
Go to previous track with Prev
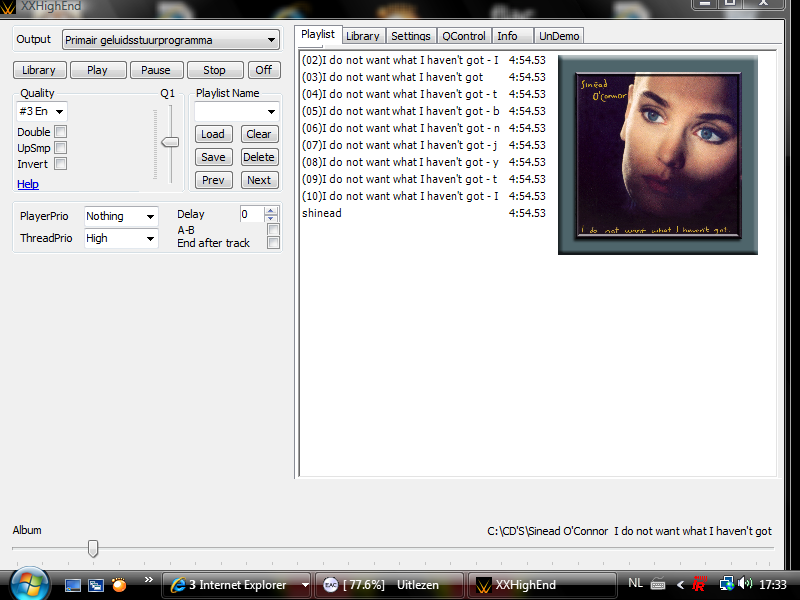(213, 180)
